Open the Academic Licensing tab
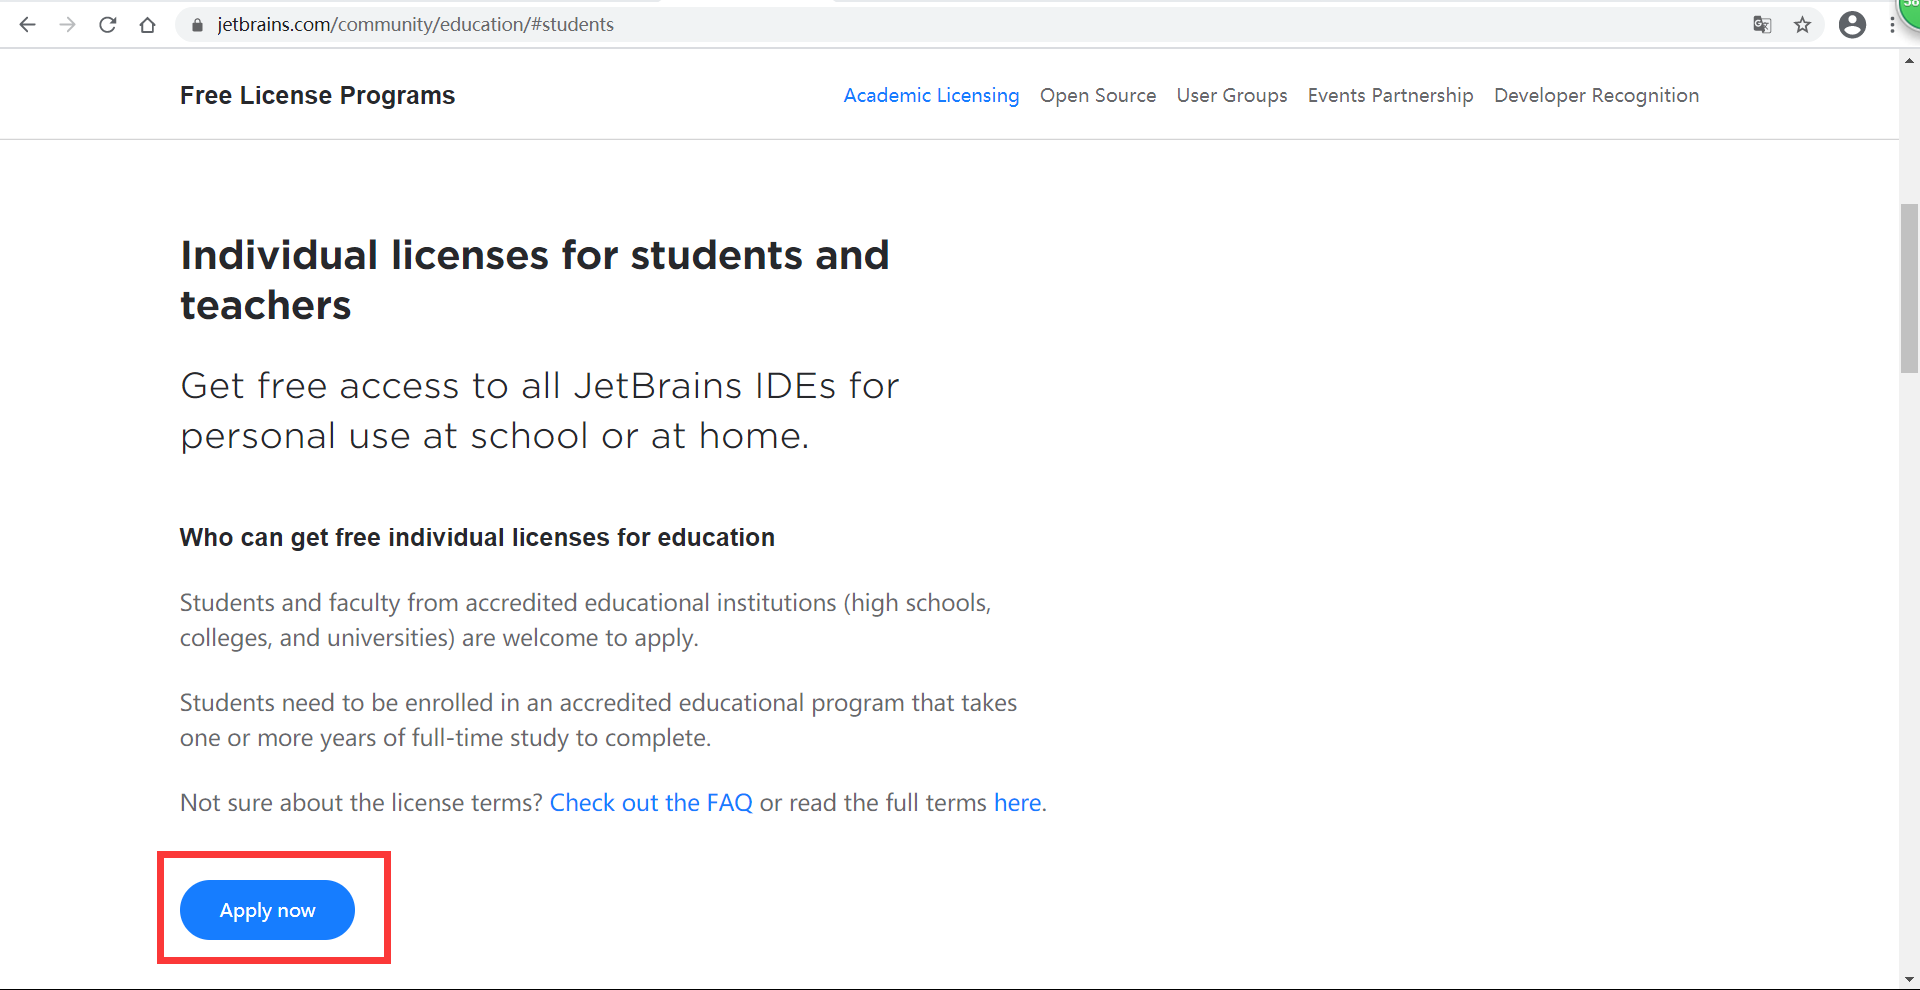The width and height of the screenshot is (1920, 990). click(x=931, y=95)
